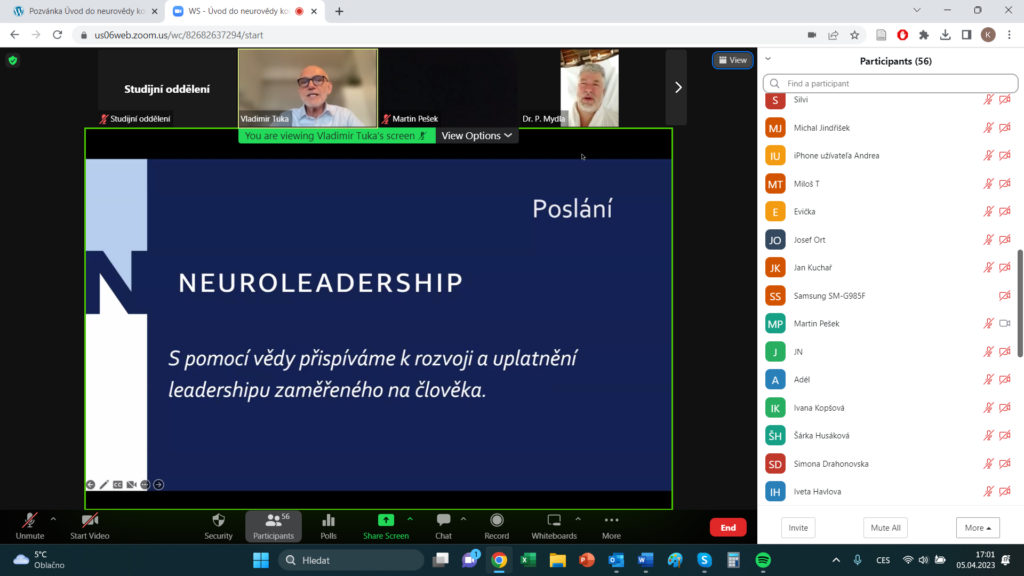Open Chrome's three-dot menu
This screenshot has width=1024, height=576.
tap(1009, 35)
